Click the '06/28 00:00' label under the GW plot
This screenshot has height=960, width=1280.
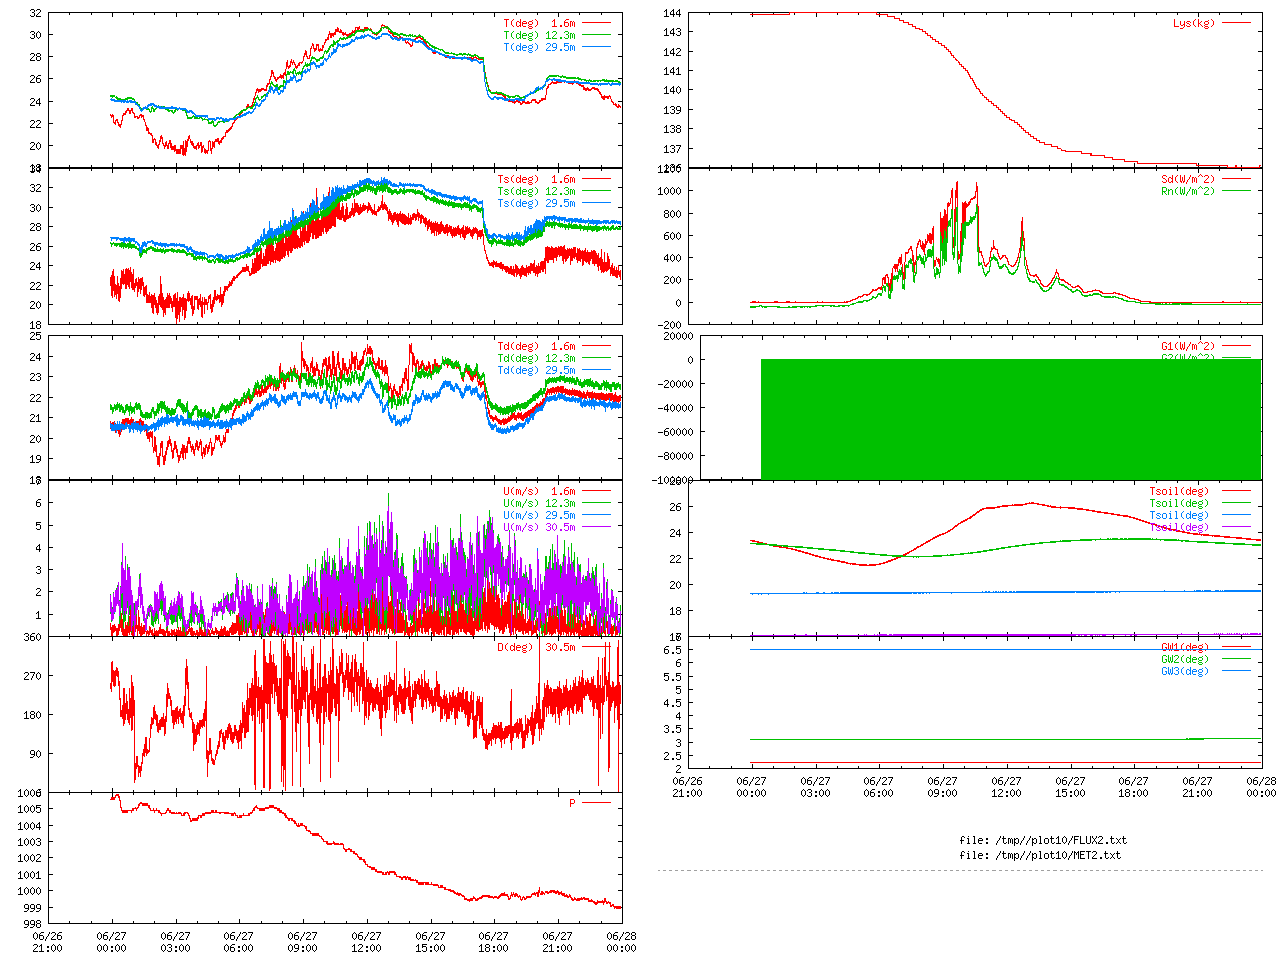[x=1262, y=787]
